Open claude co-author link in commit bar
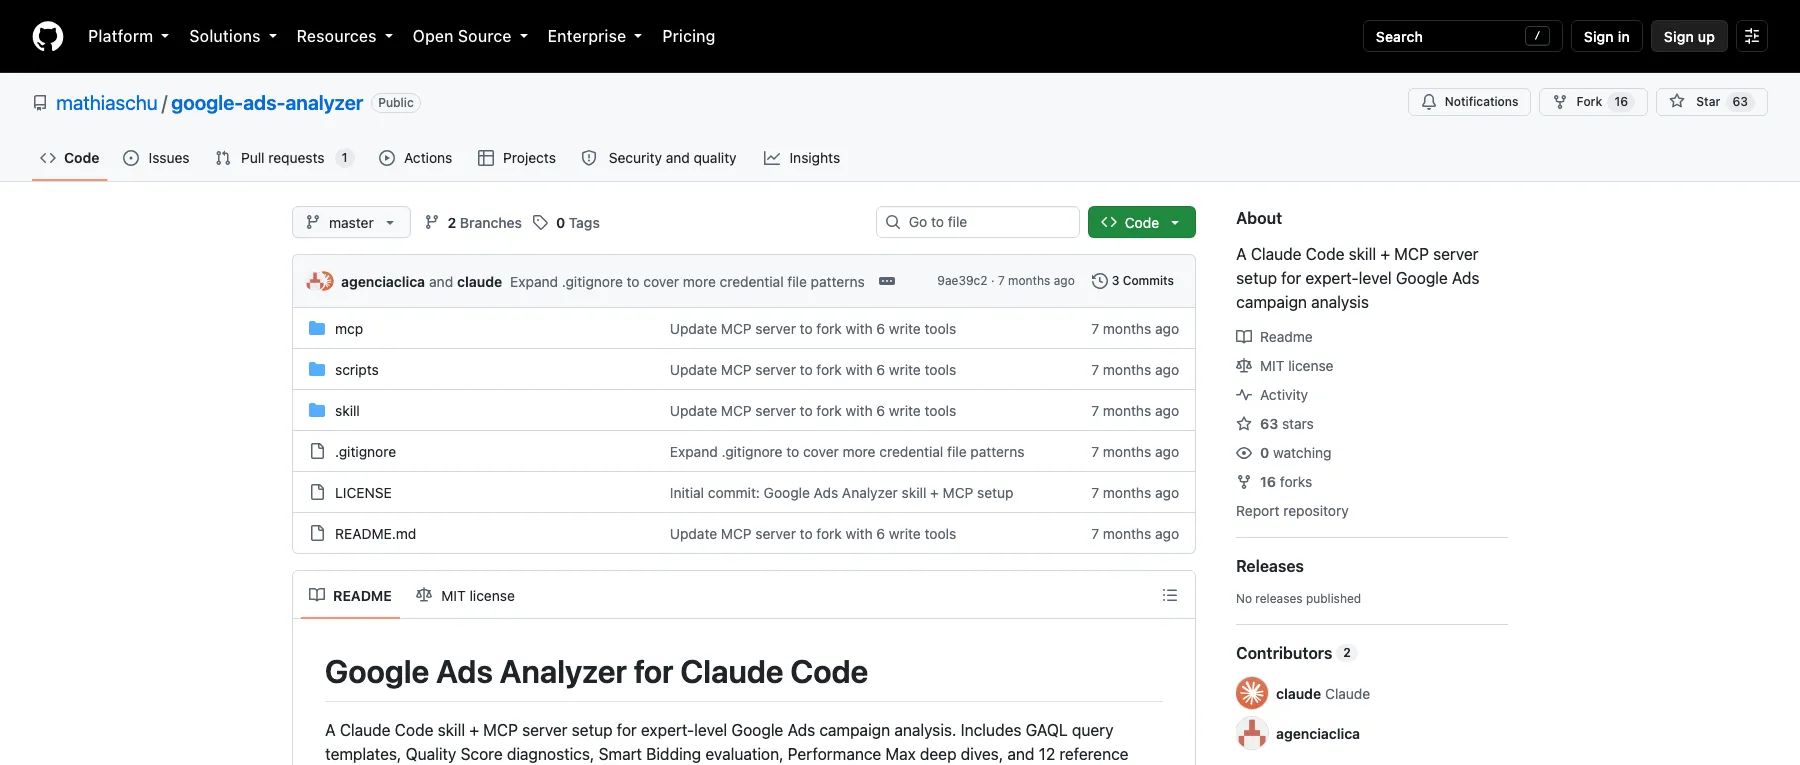1800x765 pixels. pyautogui.click(x=479, y=282)
